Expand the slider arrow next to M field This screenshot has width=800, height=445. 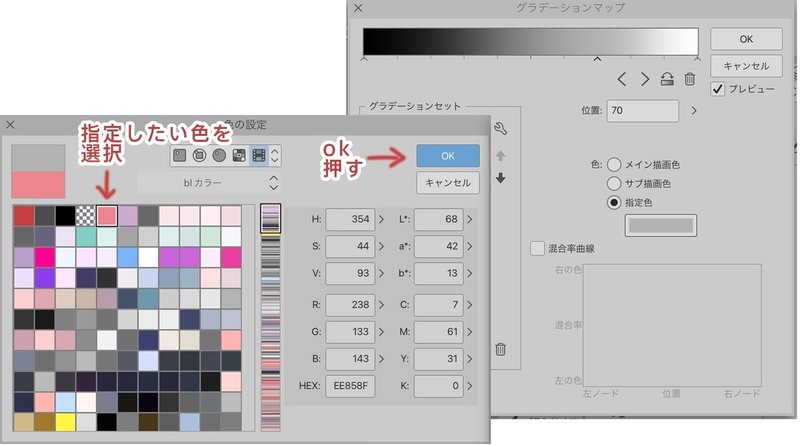click(x=469, y=332)
